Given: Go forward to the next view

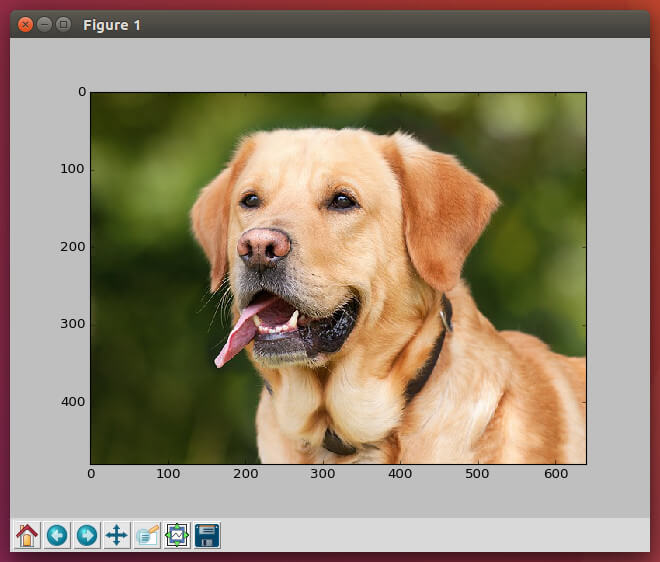Looking at the screenshot, I should [87, 535].
